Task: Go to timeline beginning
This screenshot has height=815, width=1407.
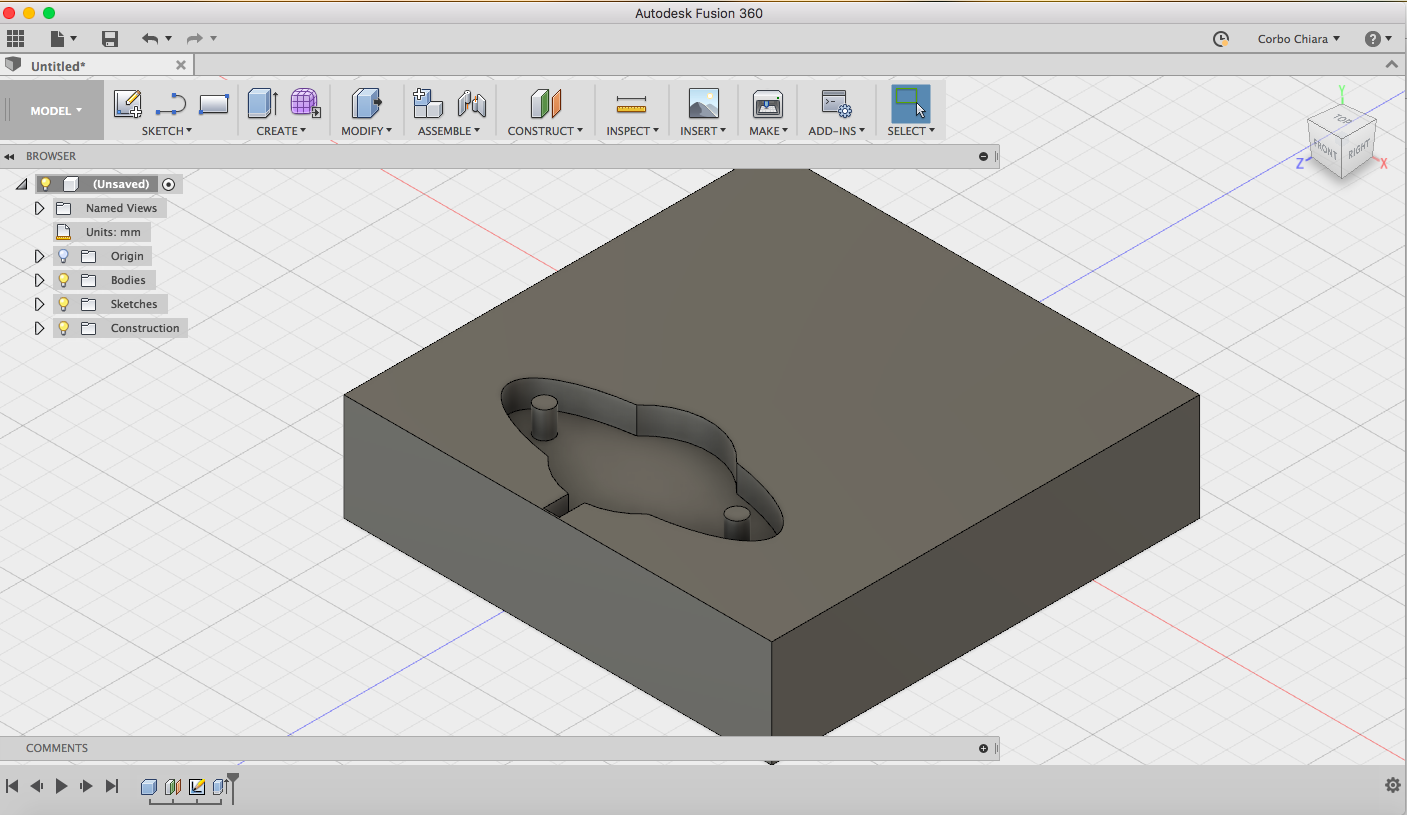Action: [12, 786]
